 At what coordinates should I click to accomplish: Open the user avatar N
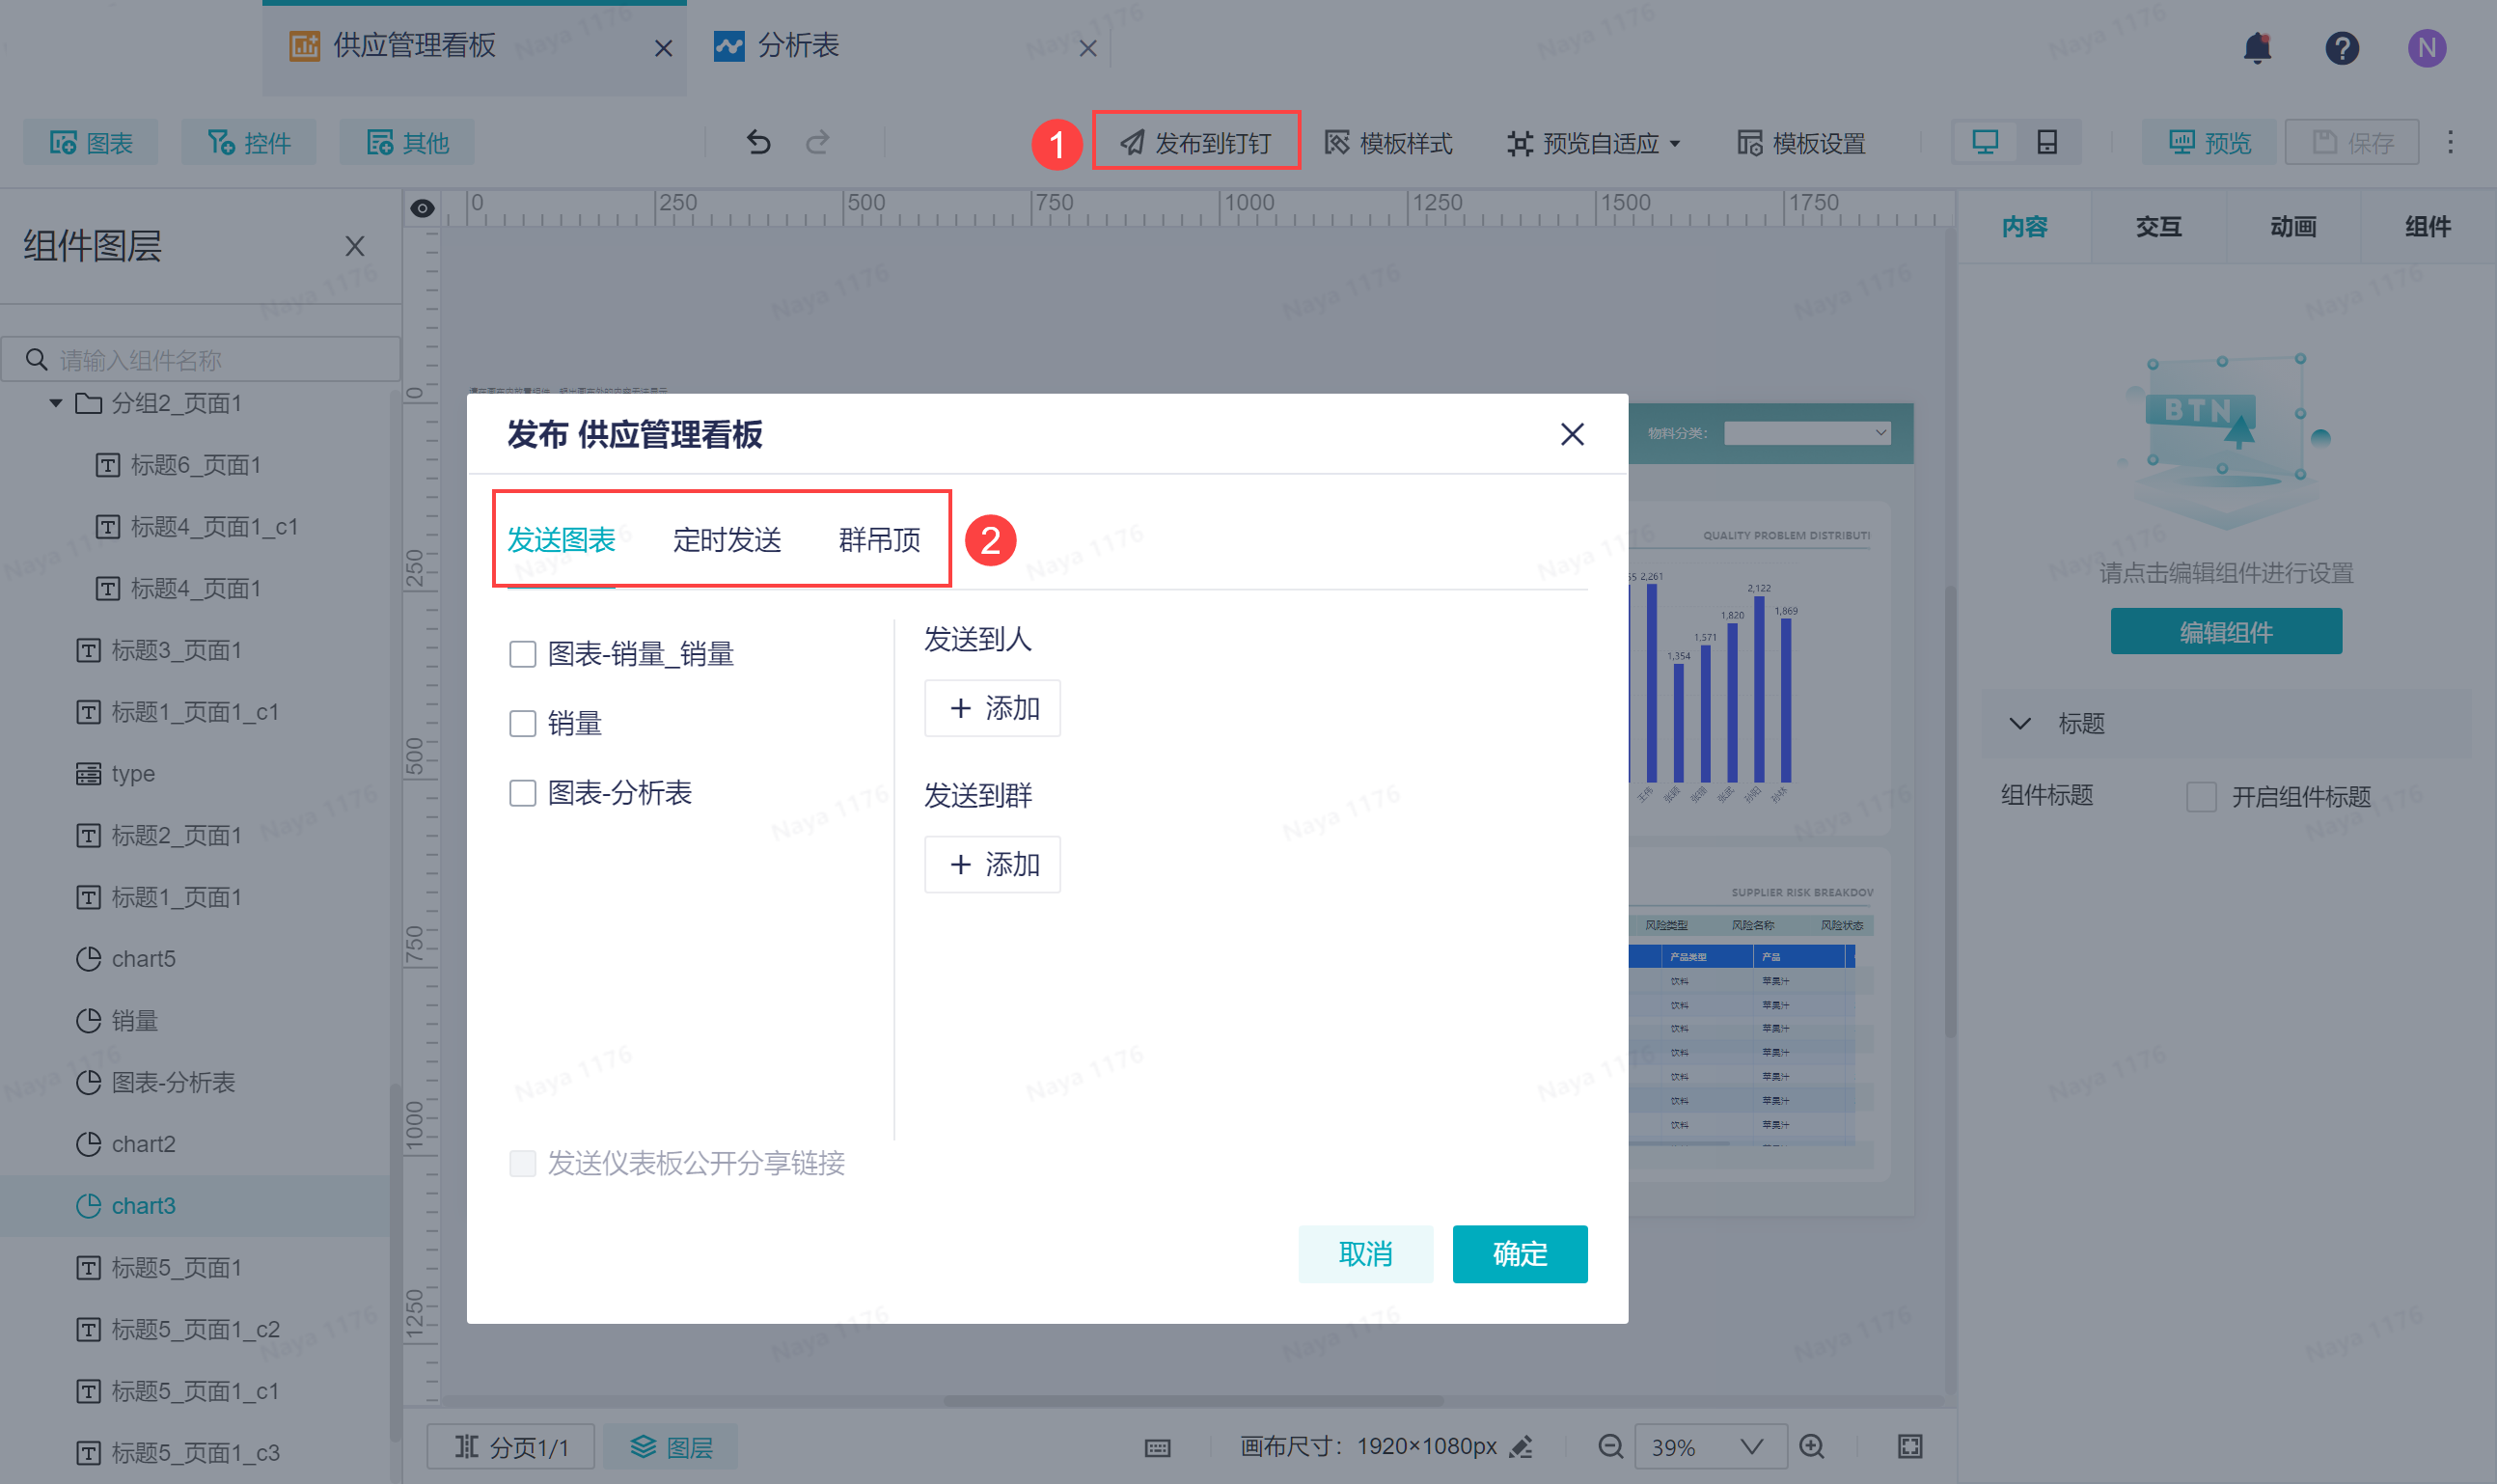(x=2426, y=48)
